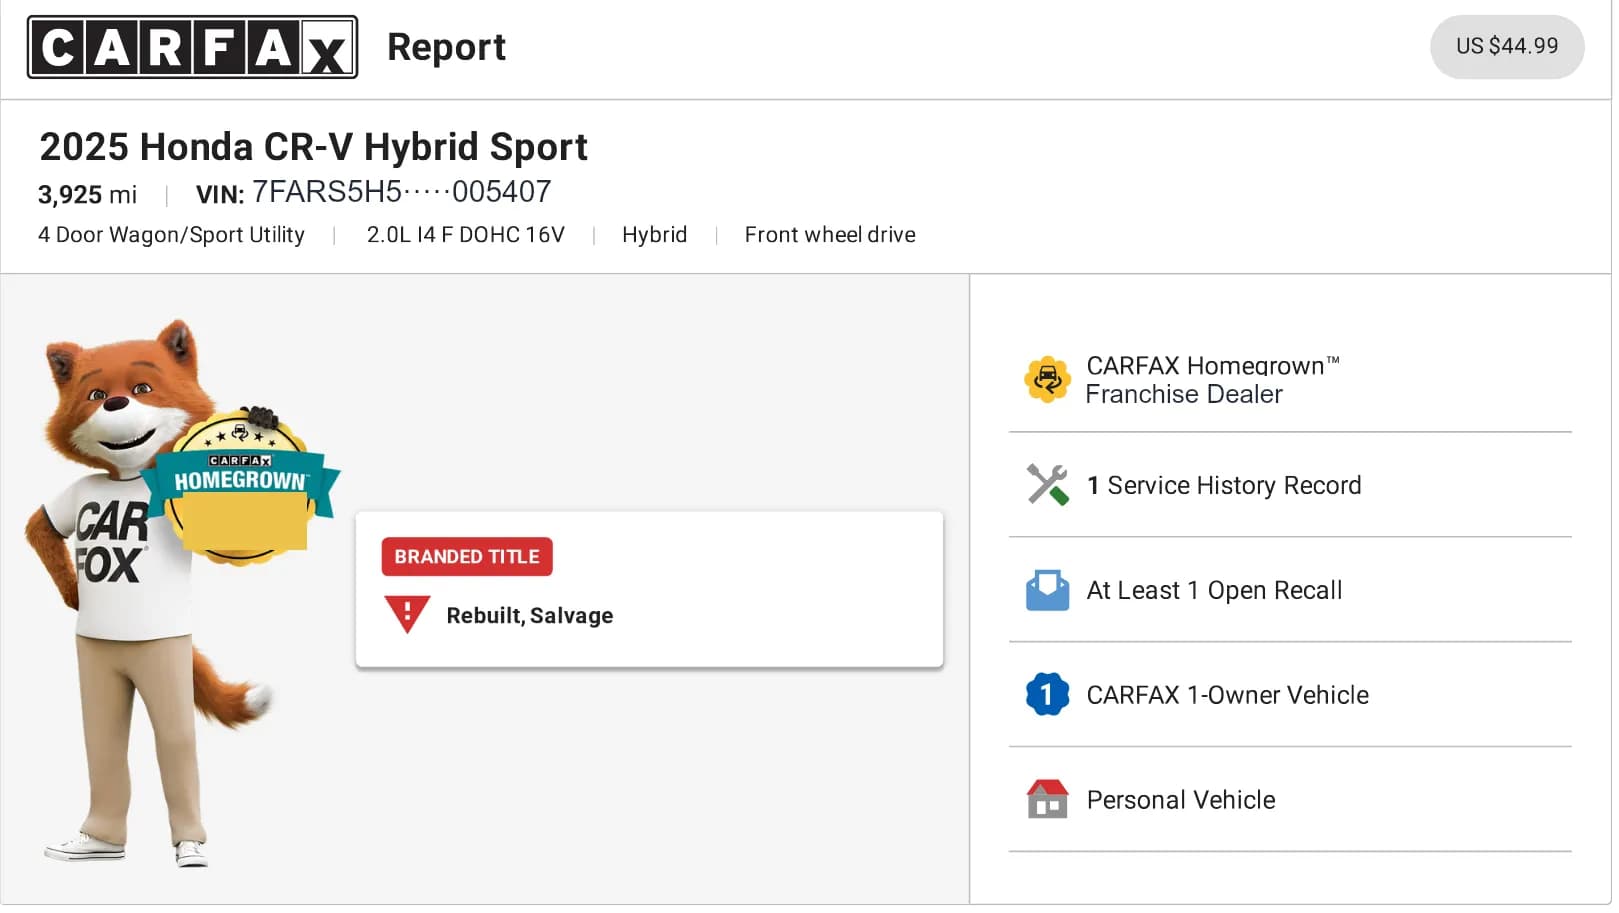Click the service history wrench icon

coord(1047,485)
